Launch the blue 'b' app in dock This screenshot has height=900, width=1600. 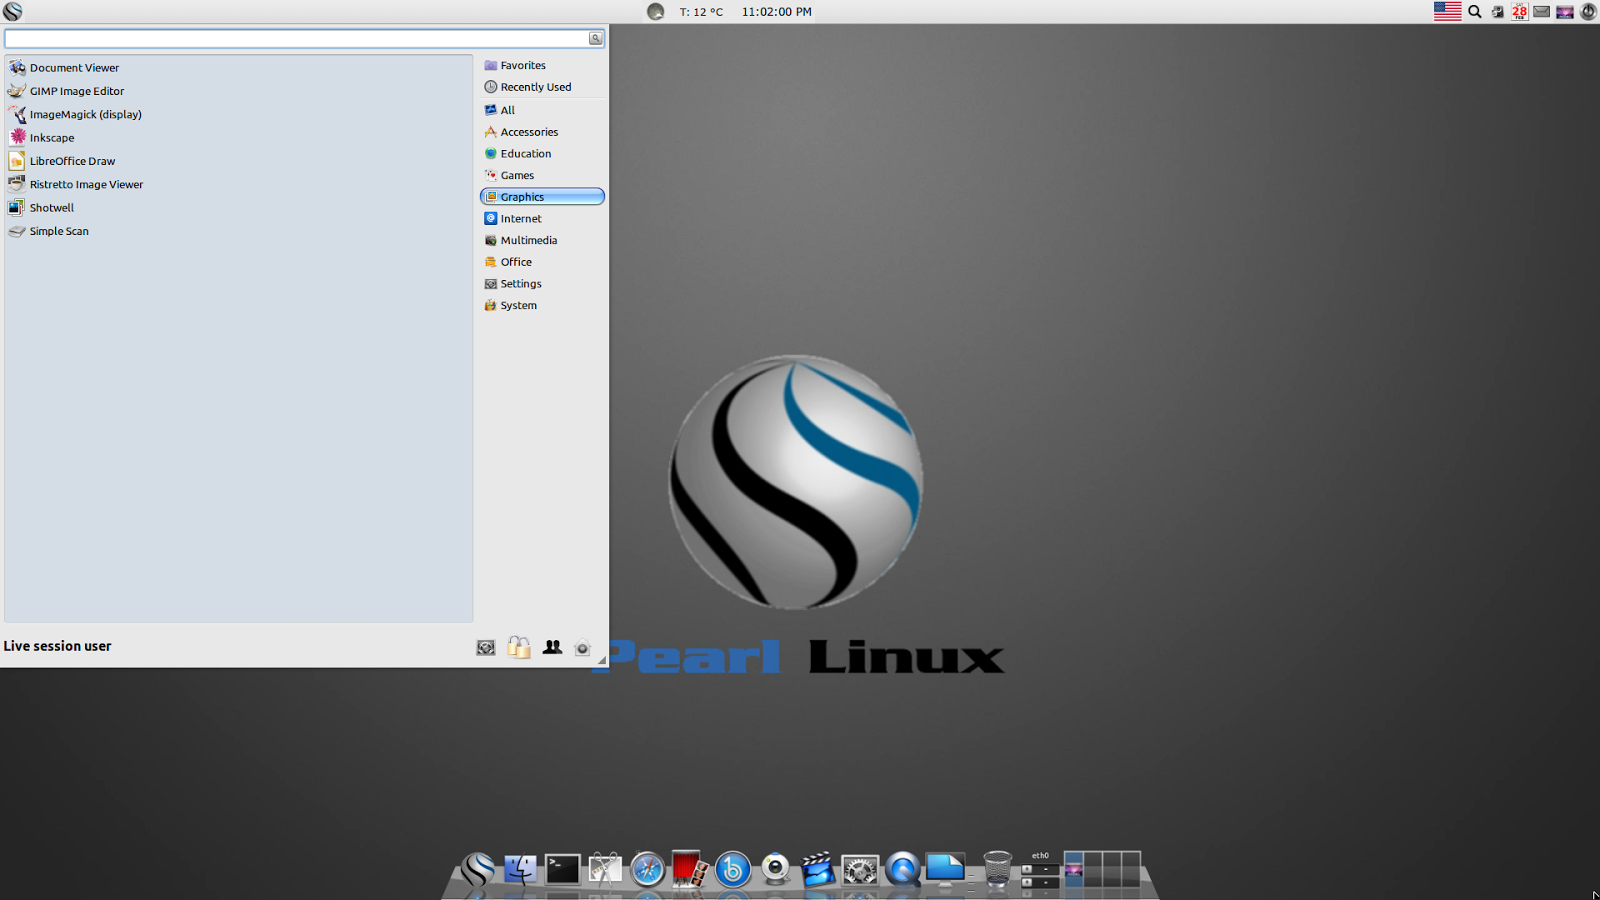(732, 869)
